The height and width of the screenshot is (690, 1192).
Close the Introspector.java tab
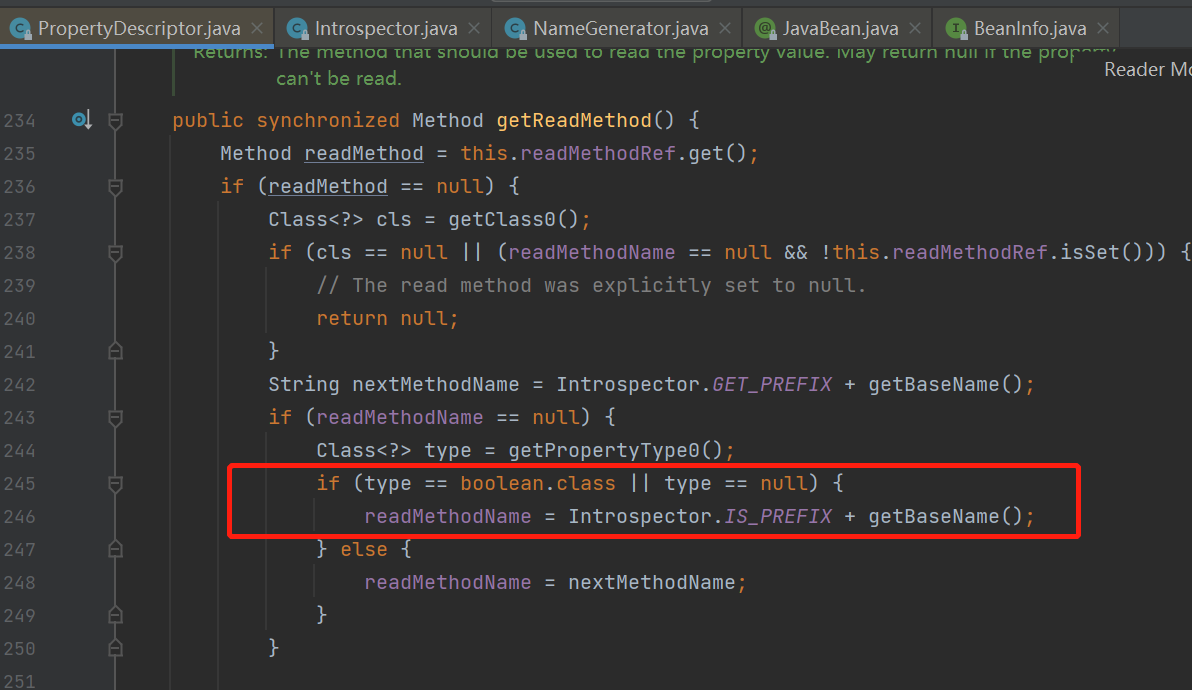474,28
